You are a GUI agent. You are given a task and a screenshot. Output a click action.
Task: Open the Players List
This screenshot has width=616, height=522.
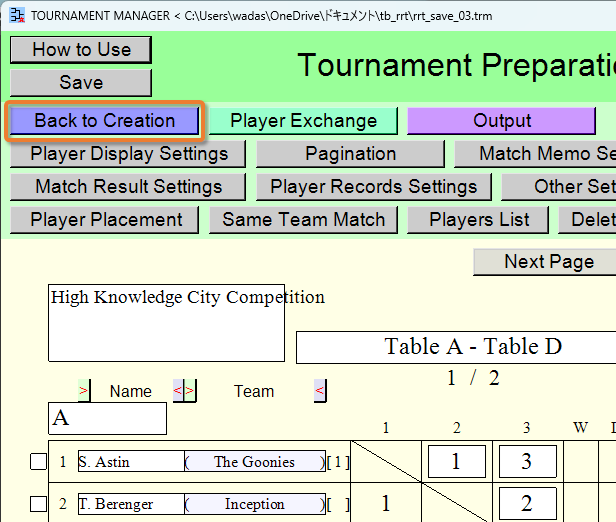click(478, 220)
